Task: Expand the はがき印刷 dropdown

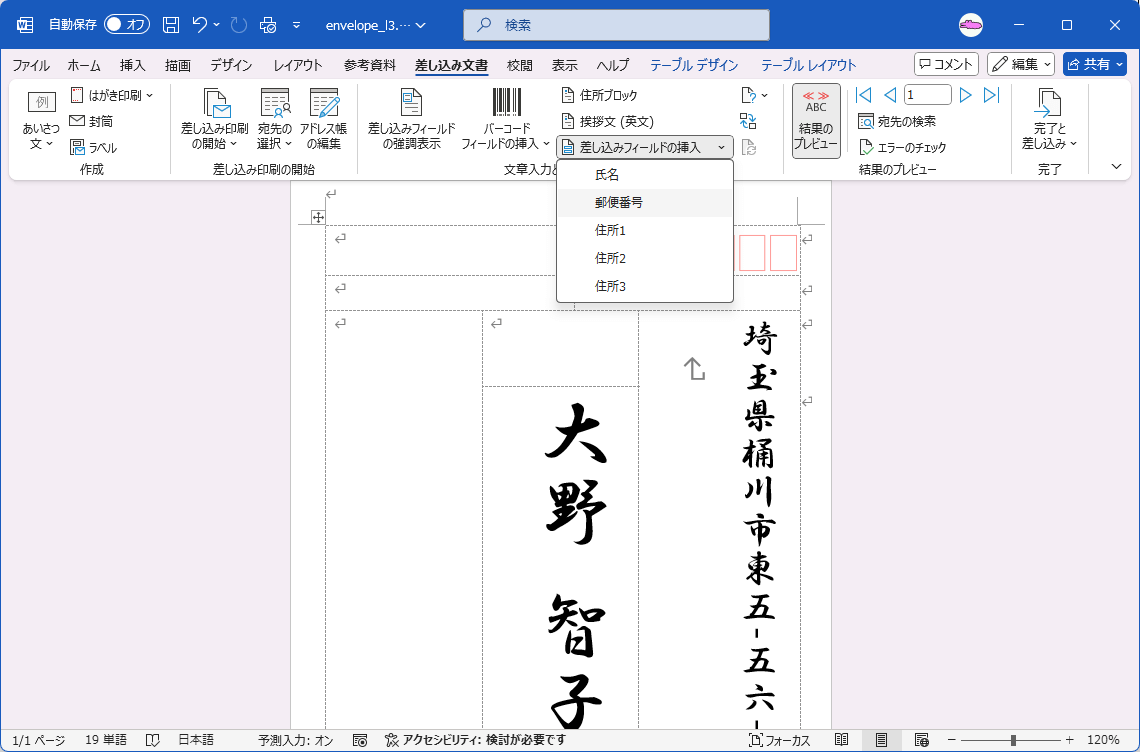Action: tap(149, 95)
